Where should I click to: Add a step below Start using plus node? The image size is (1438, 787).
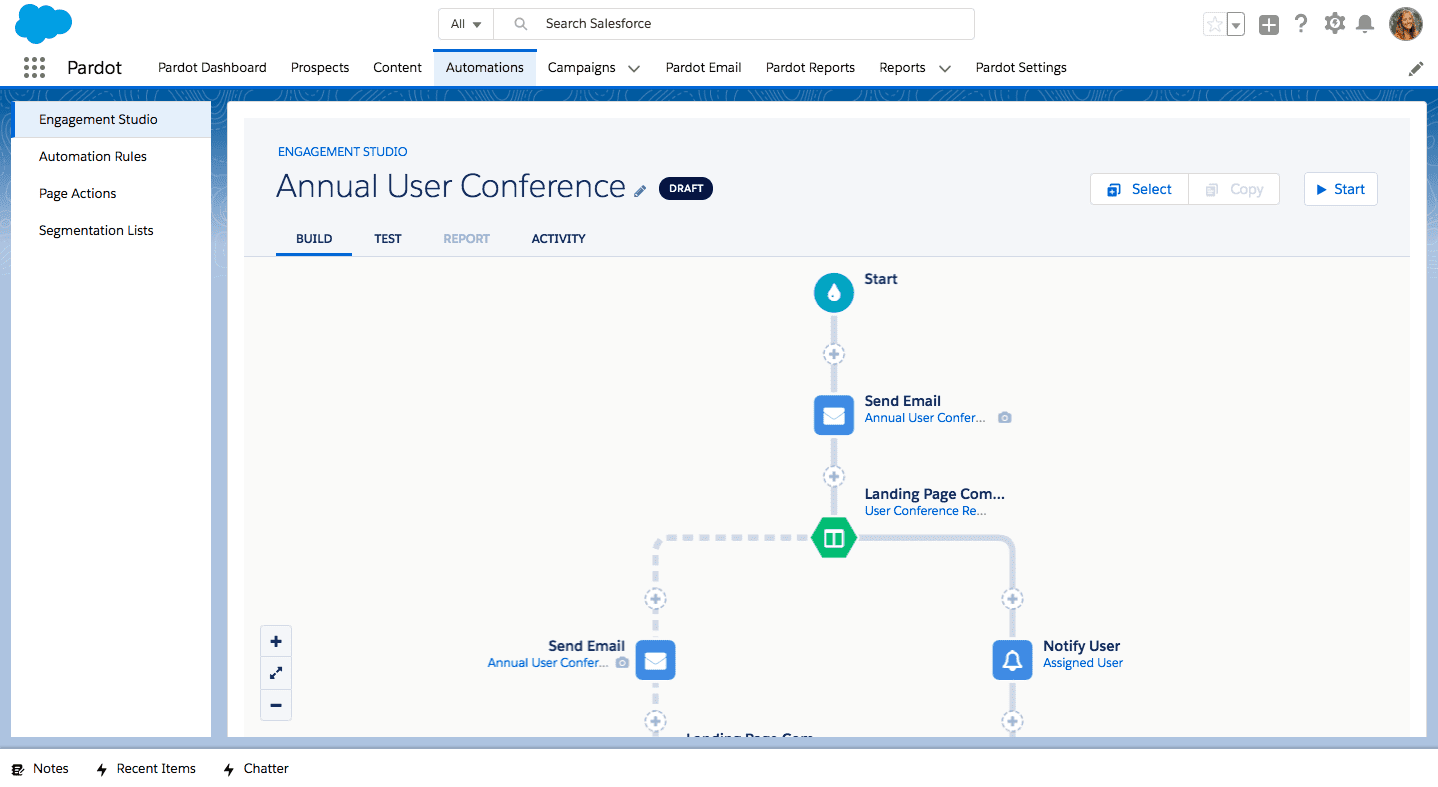point(833,353)
